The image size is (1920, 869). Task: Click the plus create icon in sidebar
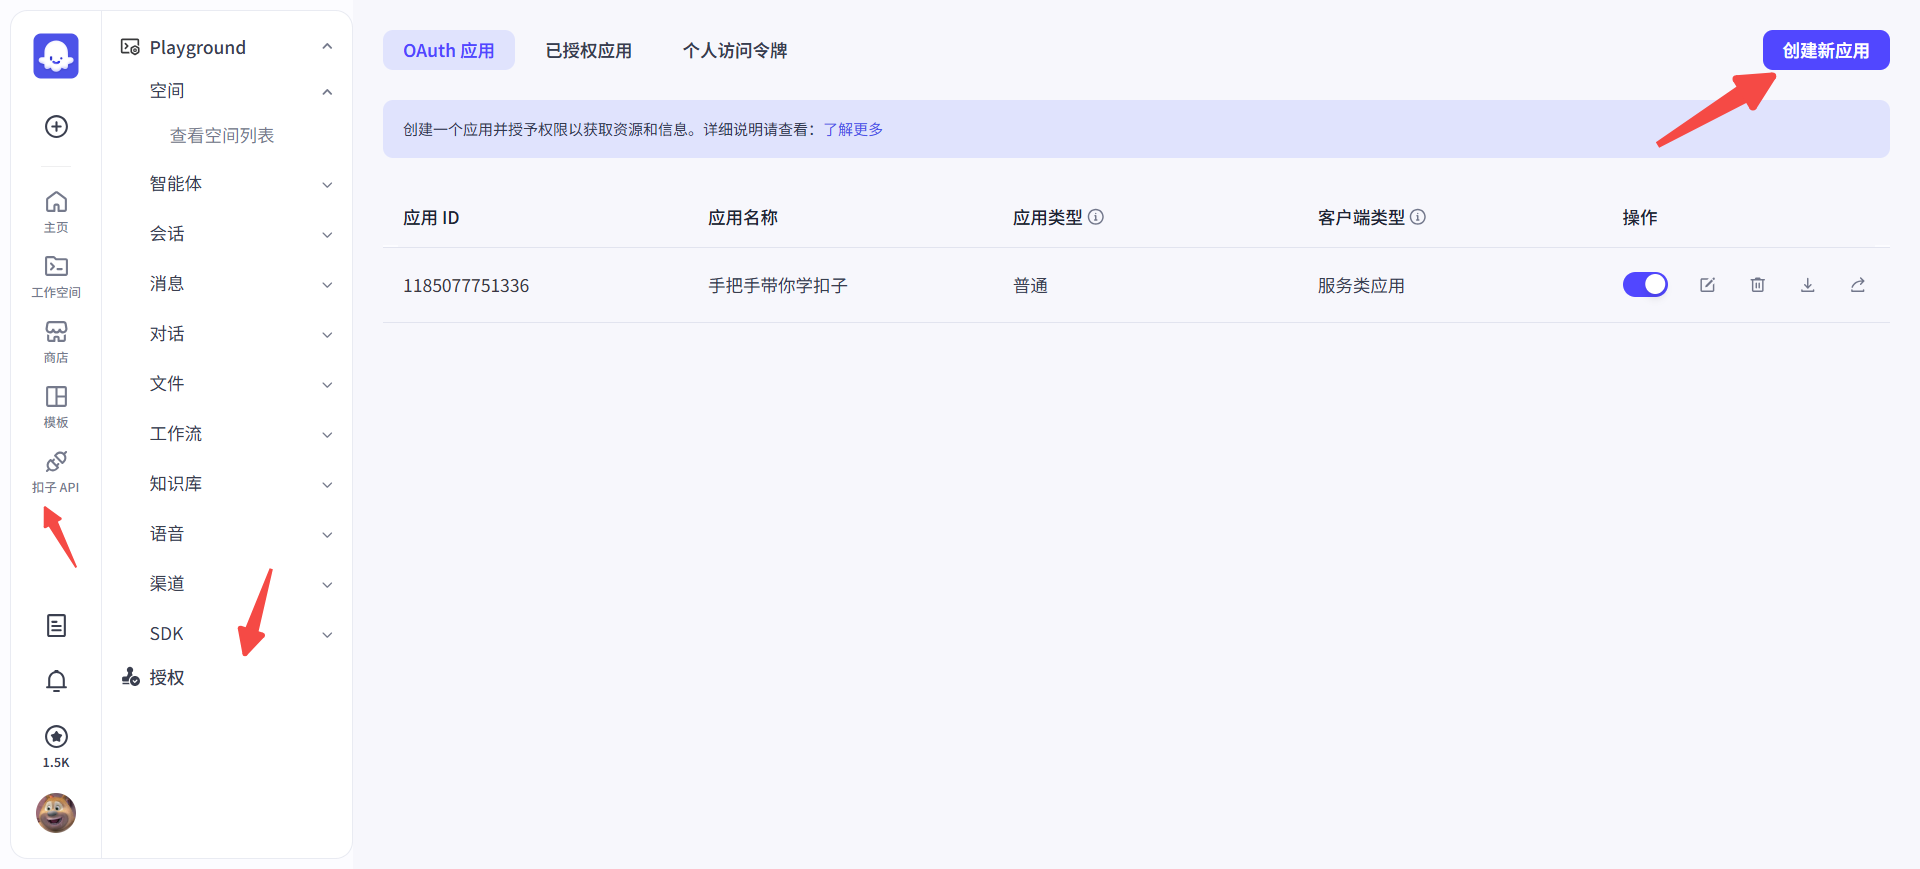tap(57, 126)
